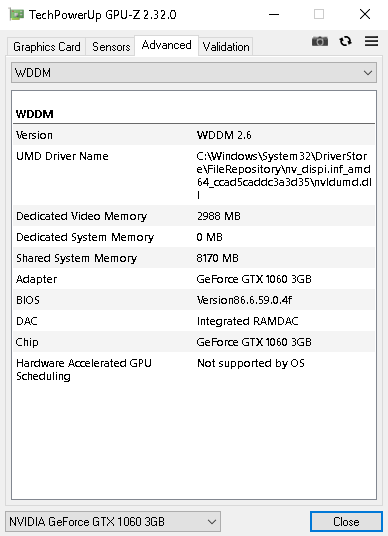Click the Dedicated Video Memory label
The width and height of the screenshot is (388, 536).
(81, 216)
